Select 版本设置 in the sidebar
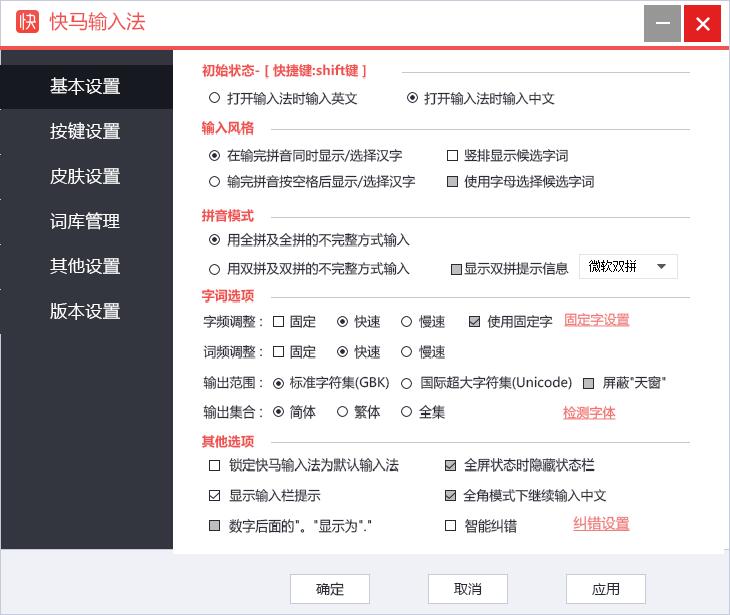 click(x=85, y=311)
